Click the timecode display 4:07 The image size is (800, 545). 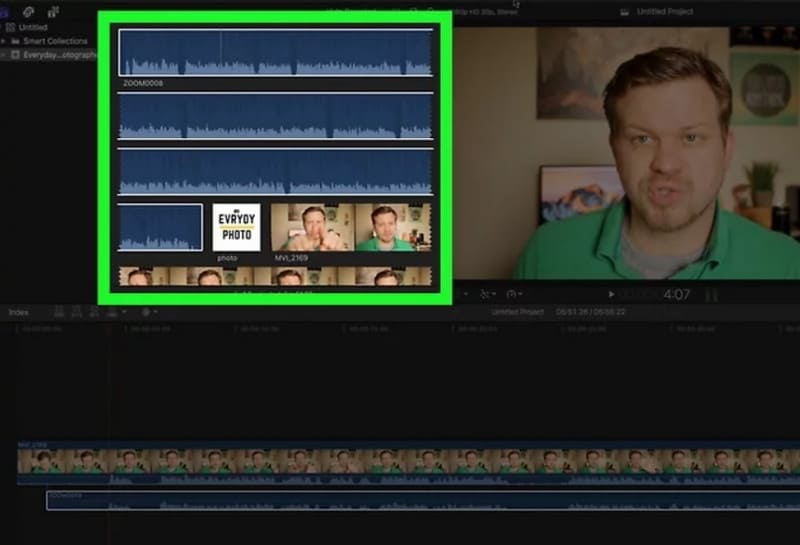tap(676, 295)
